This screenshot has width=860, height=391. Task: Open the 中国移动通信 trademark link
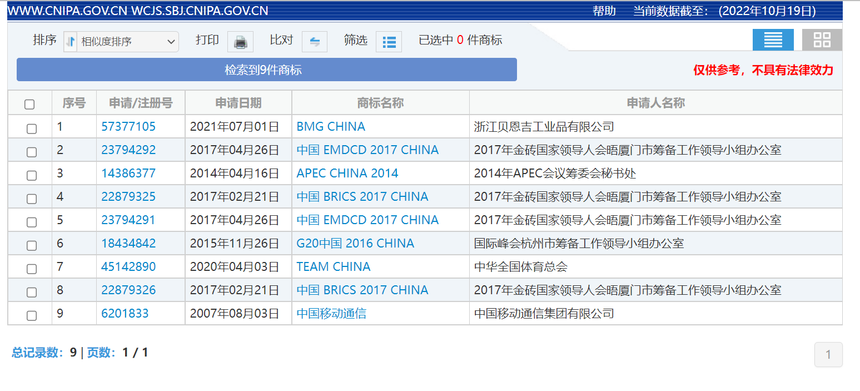pyautogui.click(x=331, y=314)
